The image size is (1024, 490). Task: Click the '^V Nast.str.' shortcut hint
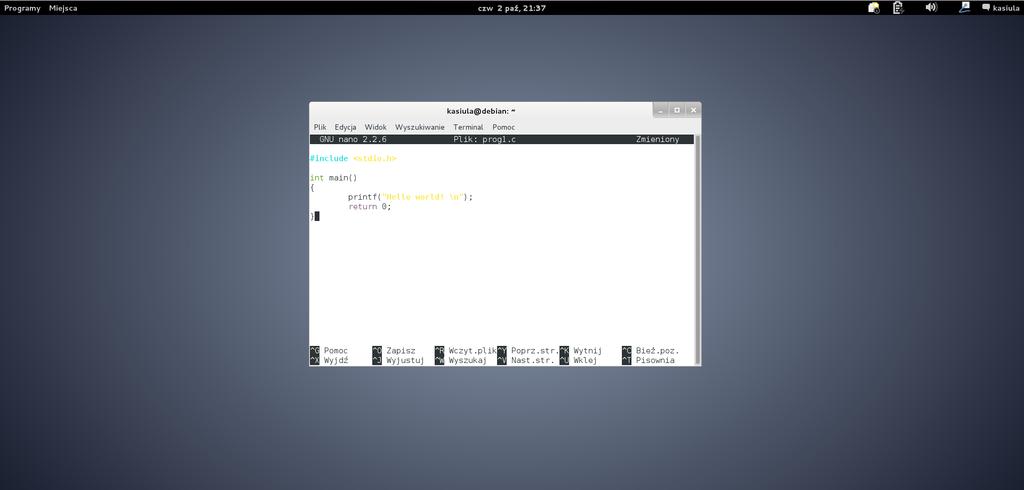tap(526, 361)
